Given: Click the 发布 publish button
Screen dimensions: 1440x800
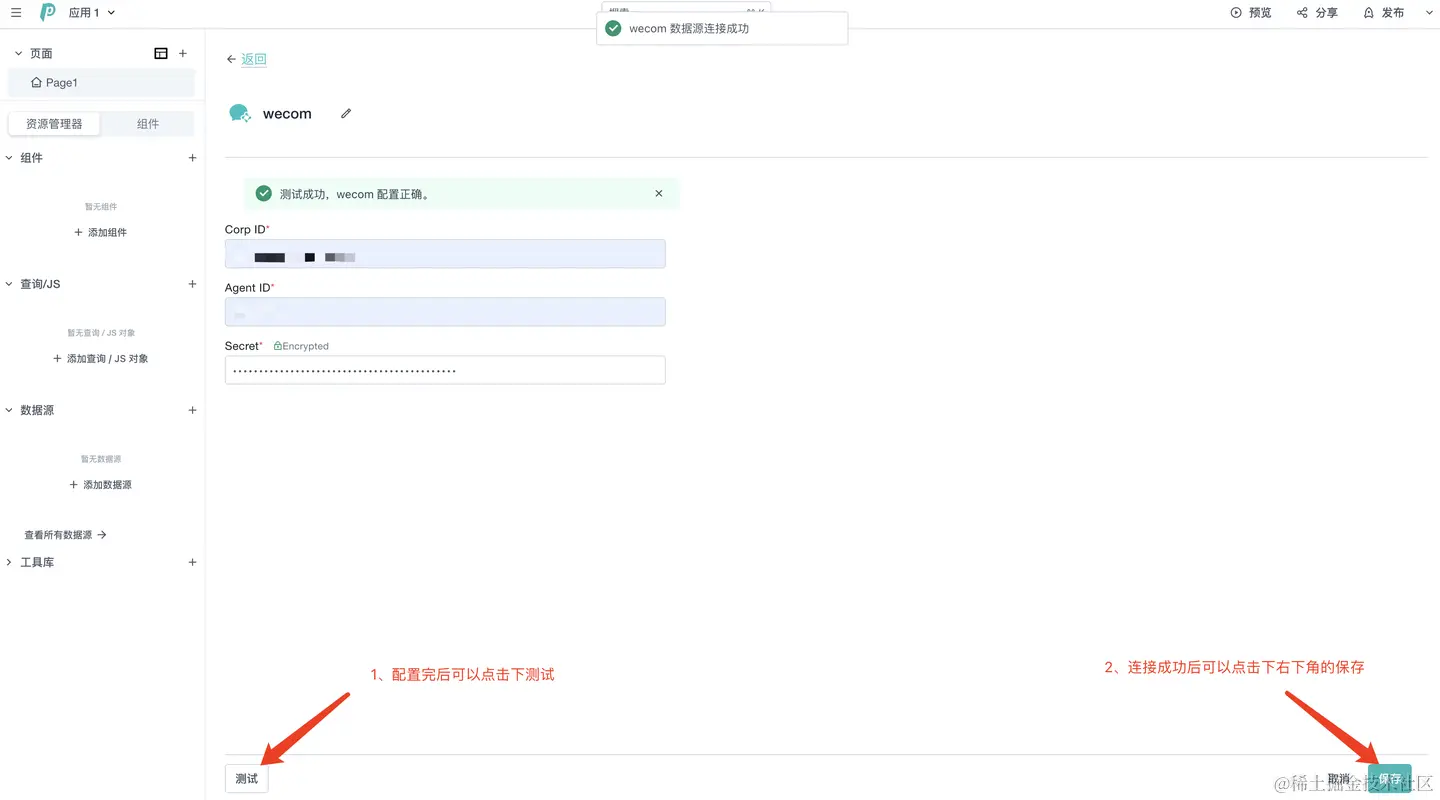Looking at the screenshot, I should [1383, 13].
